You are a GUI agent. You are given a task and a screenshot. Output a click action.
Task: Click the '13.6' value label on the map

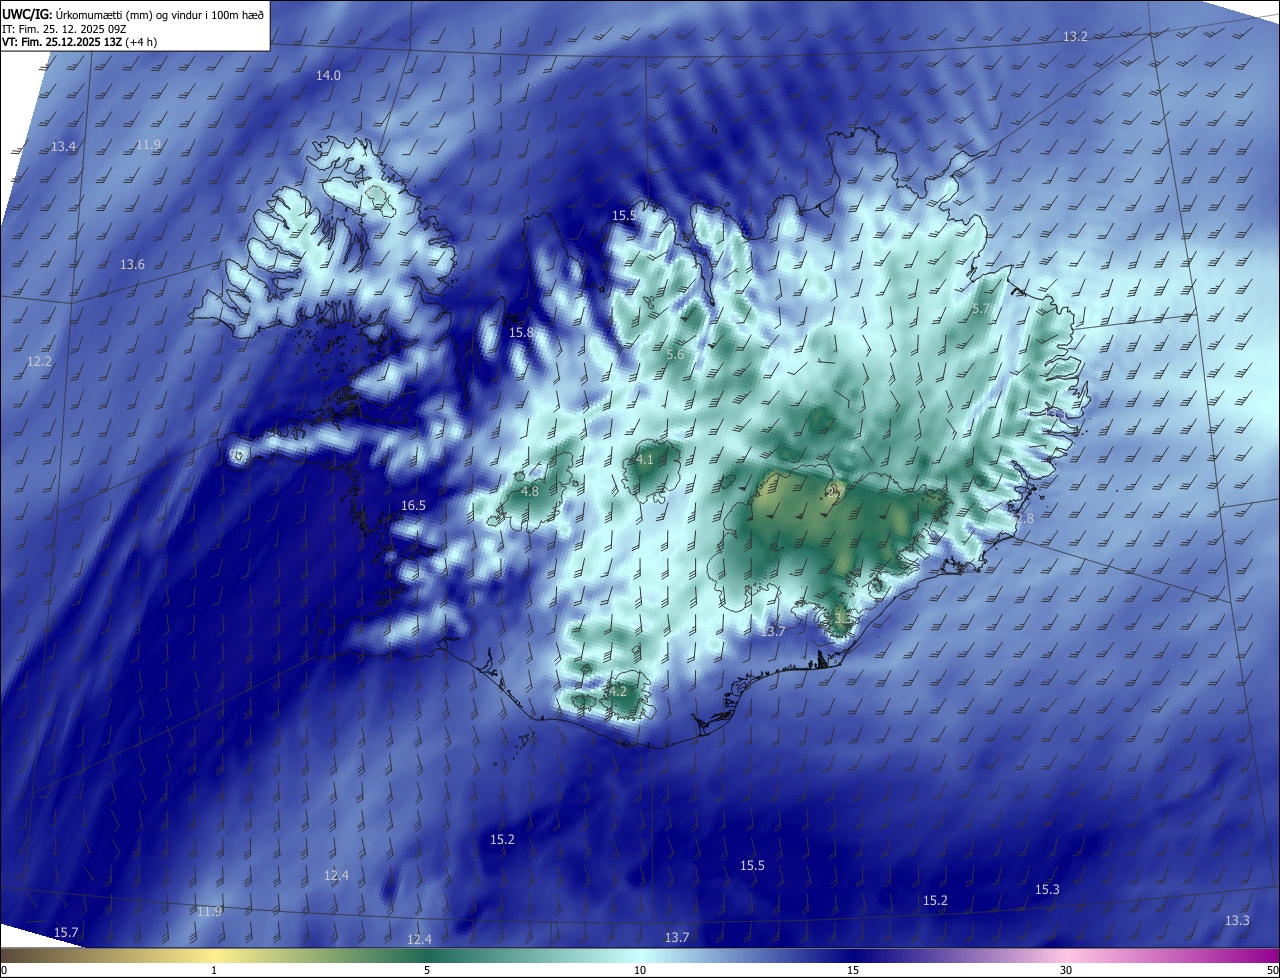[132, 265]
